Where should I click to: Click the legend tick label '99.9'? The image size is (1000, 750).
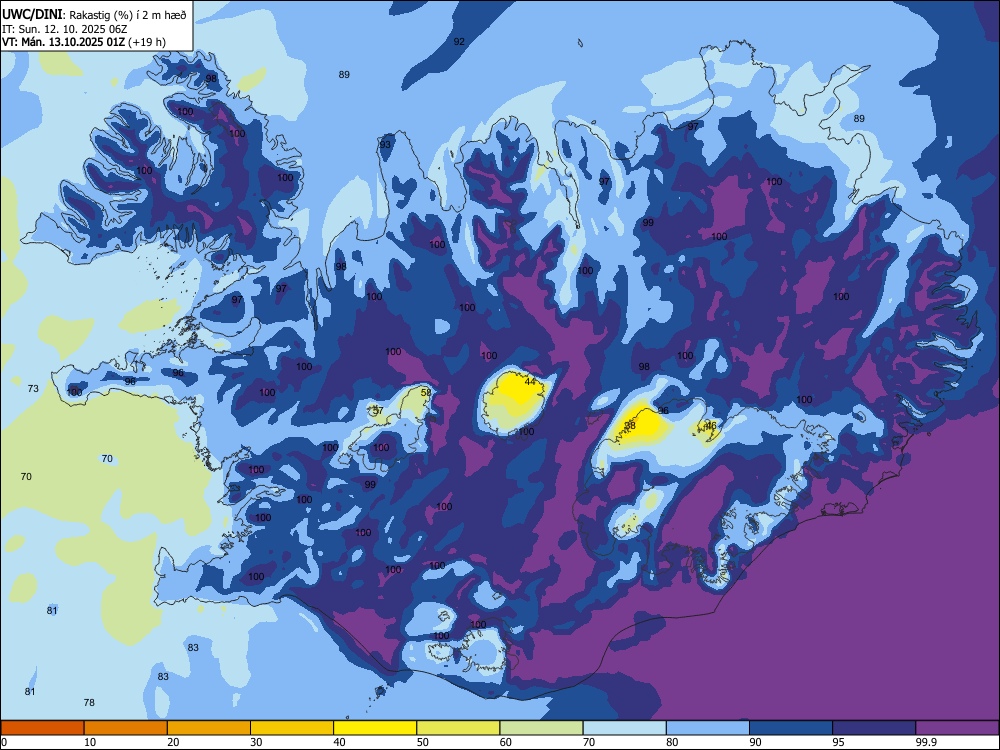[926, 742]
